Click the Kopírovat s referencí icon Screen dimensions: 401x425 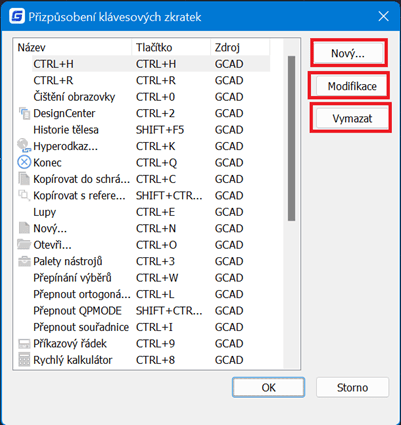click(24, 195)
